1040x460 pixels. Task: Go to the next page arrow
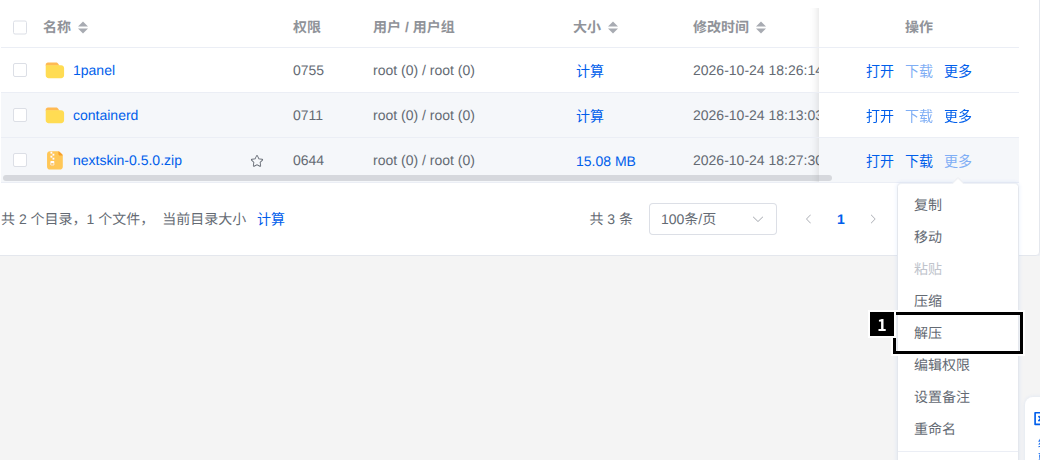pyautogui.click(x=873, y=219)
